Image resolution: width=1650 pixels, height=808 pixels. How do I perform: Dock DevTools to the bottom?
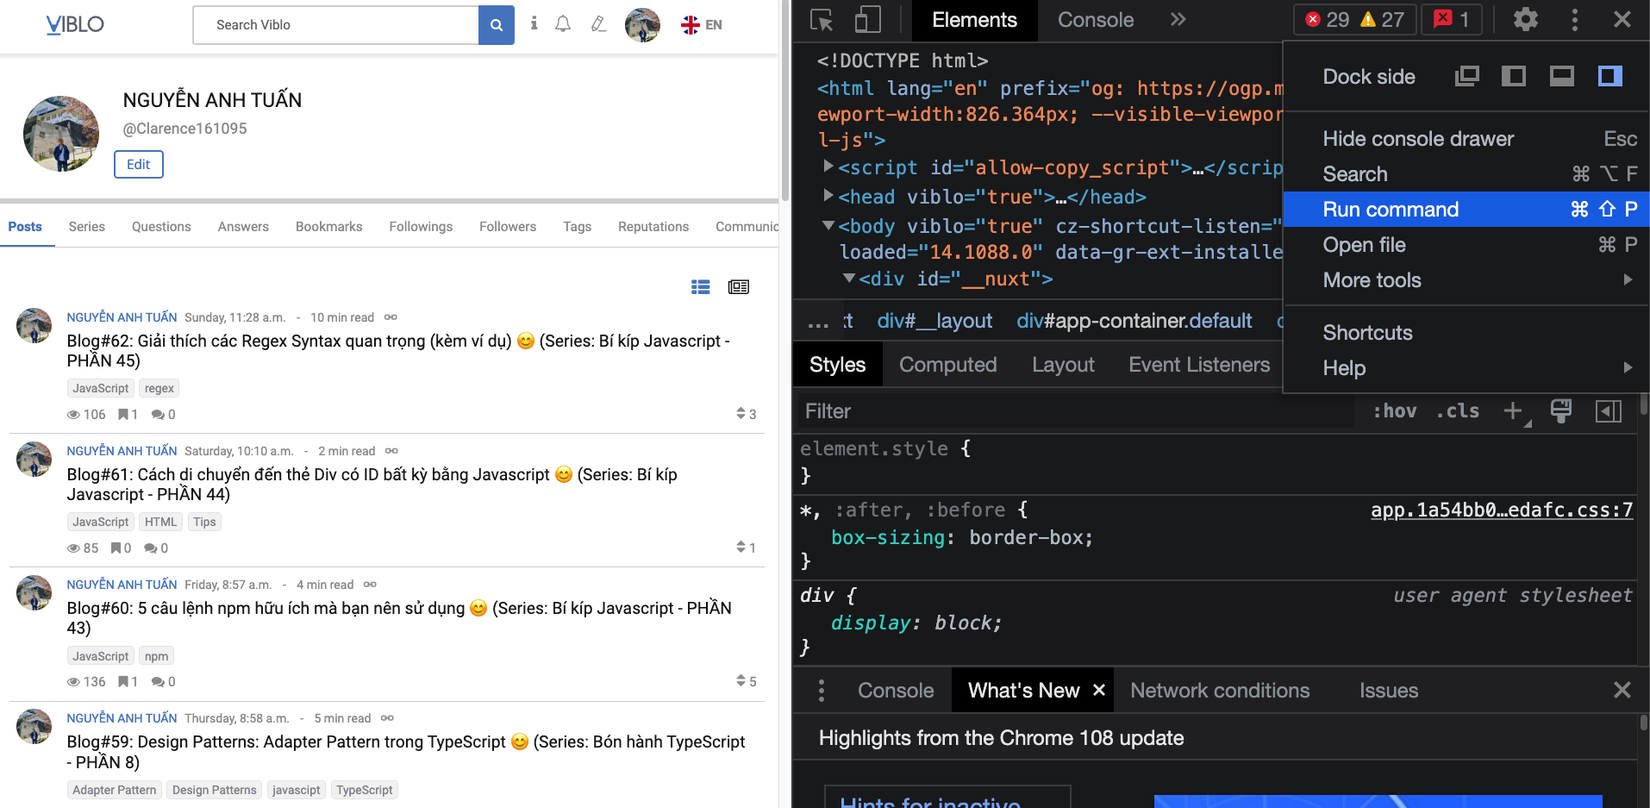click(1562, 76)
